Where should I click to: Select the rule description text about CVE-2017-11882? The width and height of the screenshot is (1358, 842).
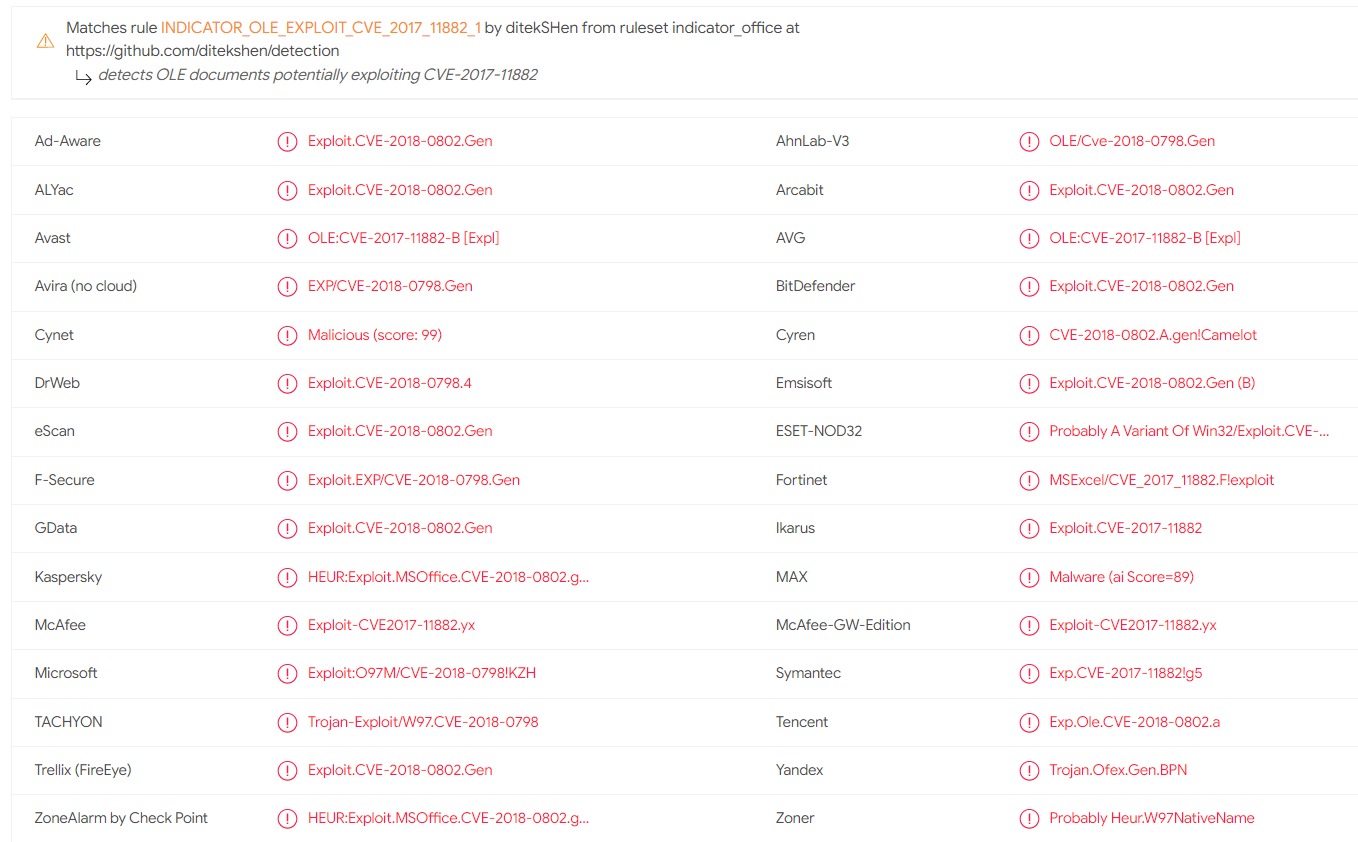[x=318, y=75]
